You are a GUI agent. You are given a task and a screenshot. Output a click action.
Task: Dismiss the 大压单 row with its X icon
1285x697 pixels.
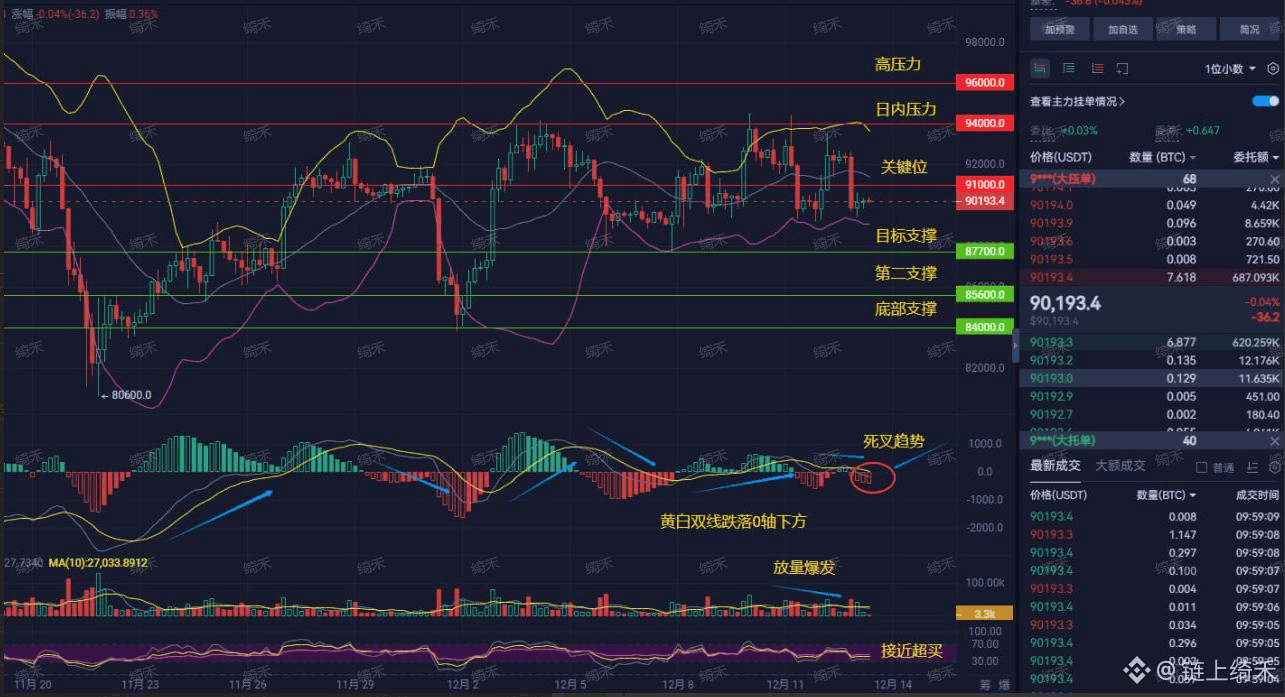click(x=1273, y=179)
